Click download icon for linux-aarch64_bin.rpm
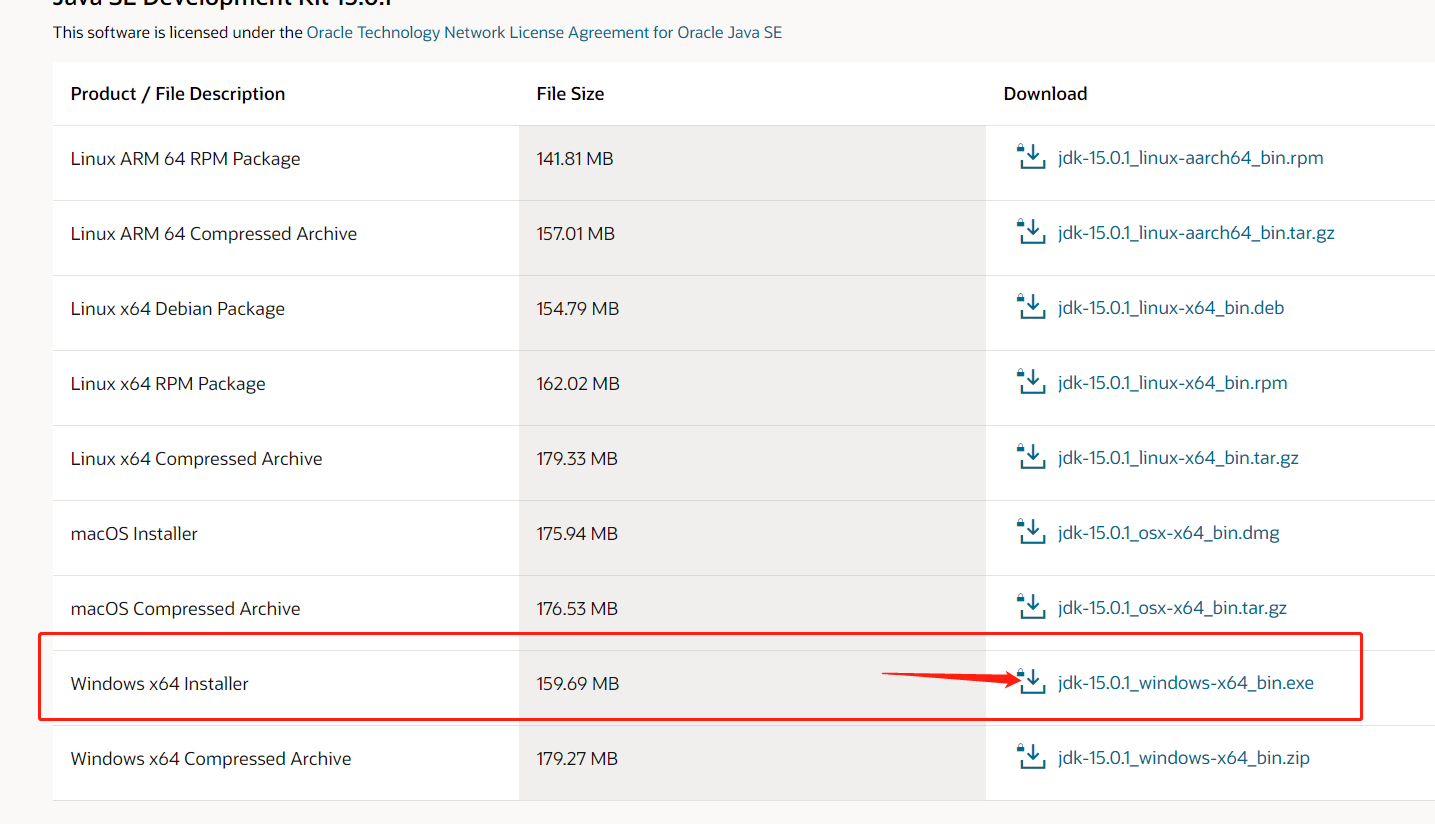1435x824 pixels. tap(1031, 157)
